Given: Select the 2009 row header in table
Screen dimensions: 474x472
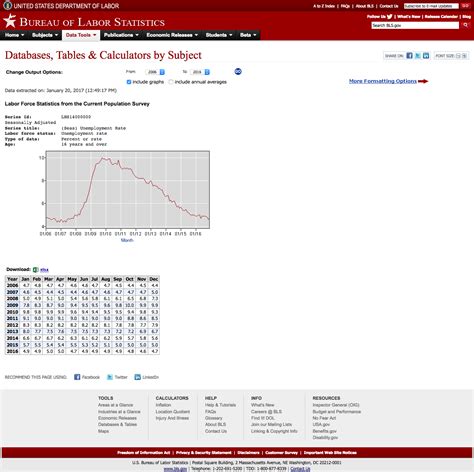Looking at the screenshot, I should 12,305.
